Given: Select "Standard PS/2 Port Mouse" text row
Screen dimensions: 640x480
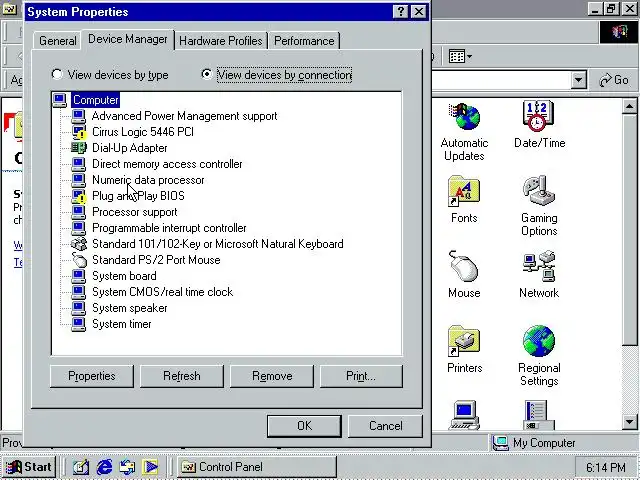Looking at the screenshot, I should (x=156, y=260).
